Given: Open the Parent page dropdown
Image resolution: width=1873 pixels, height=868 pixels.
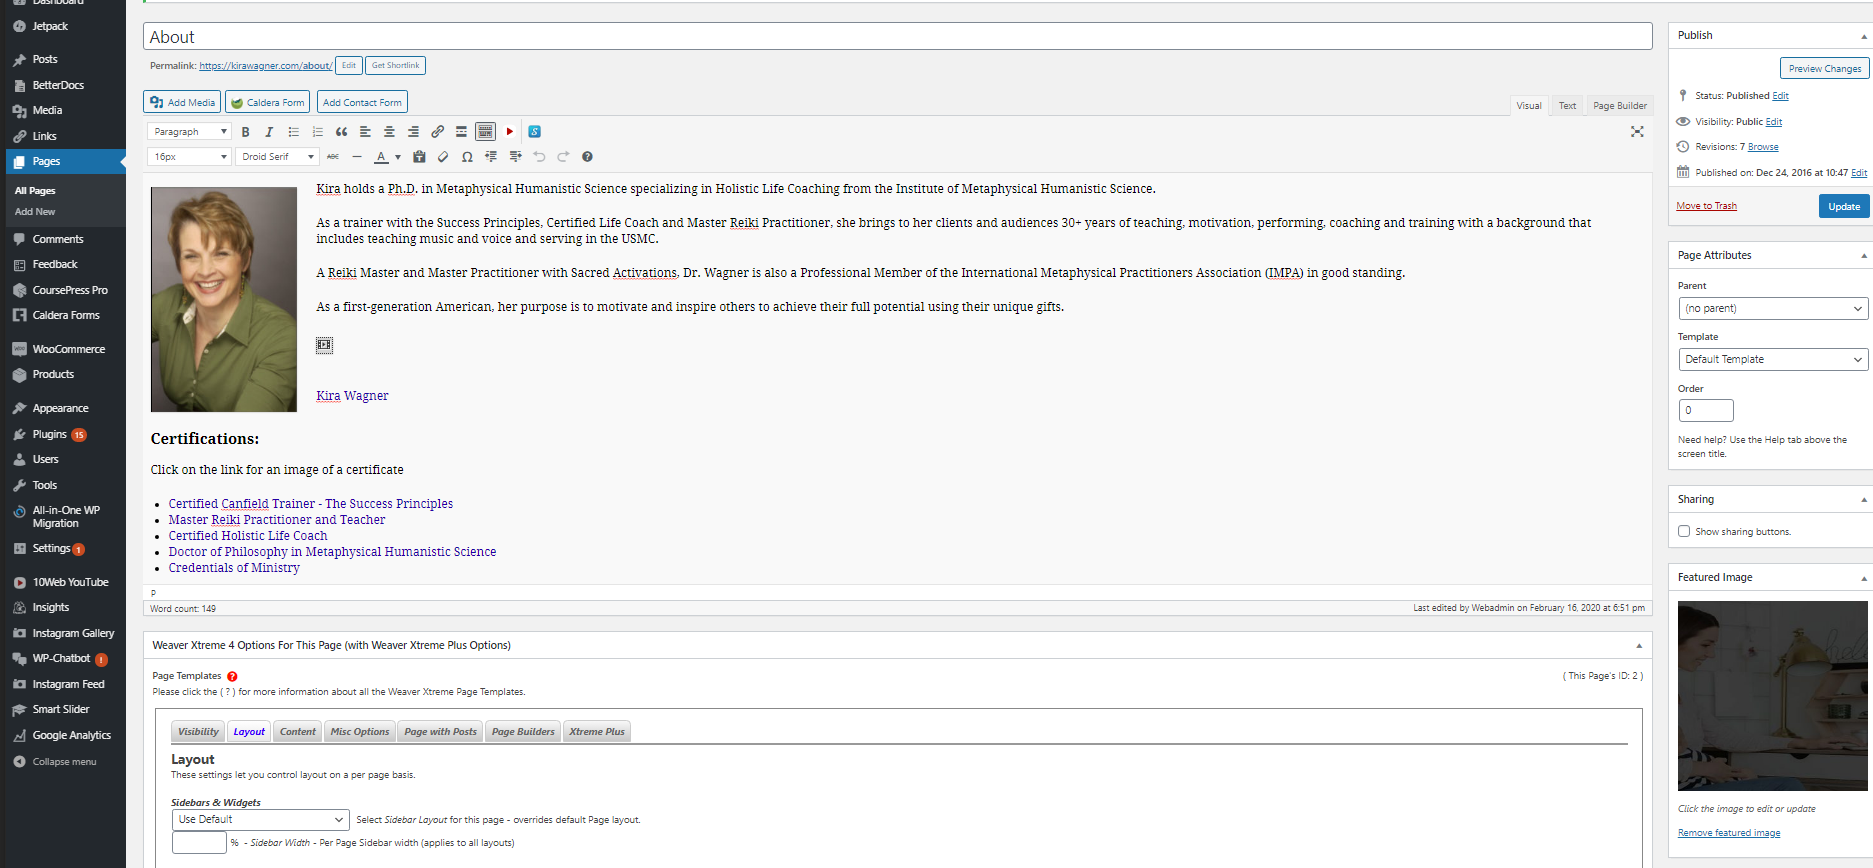Looking at the screenshot, I should pos(1773,308).
